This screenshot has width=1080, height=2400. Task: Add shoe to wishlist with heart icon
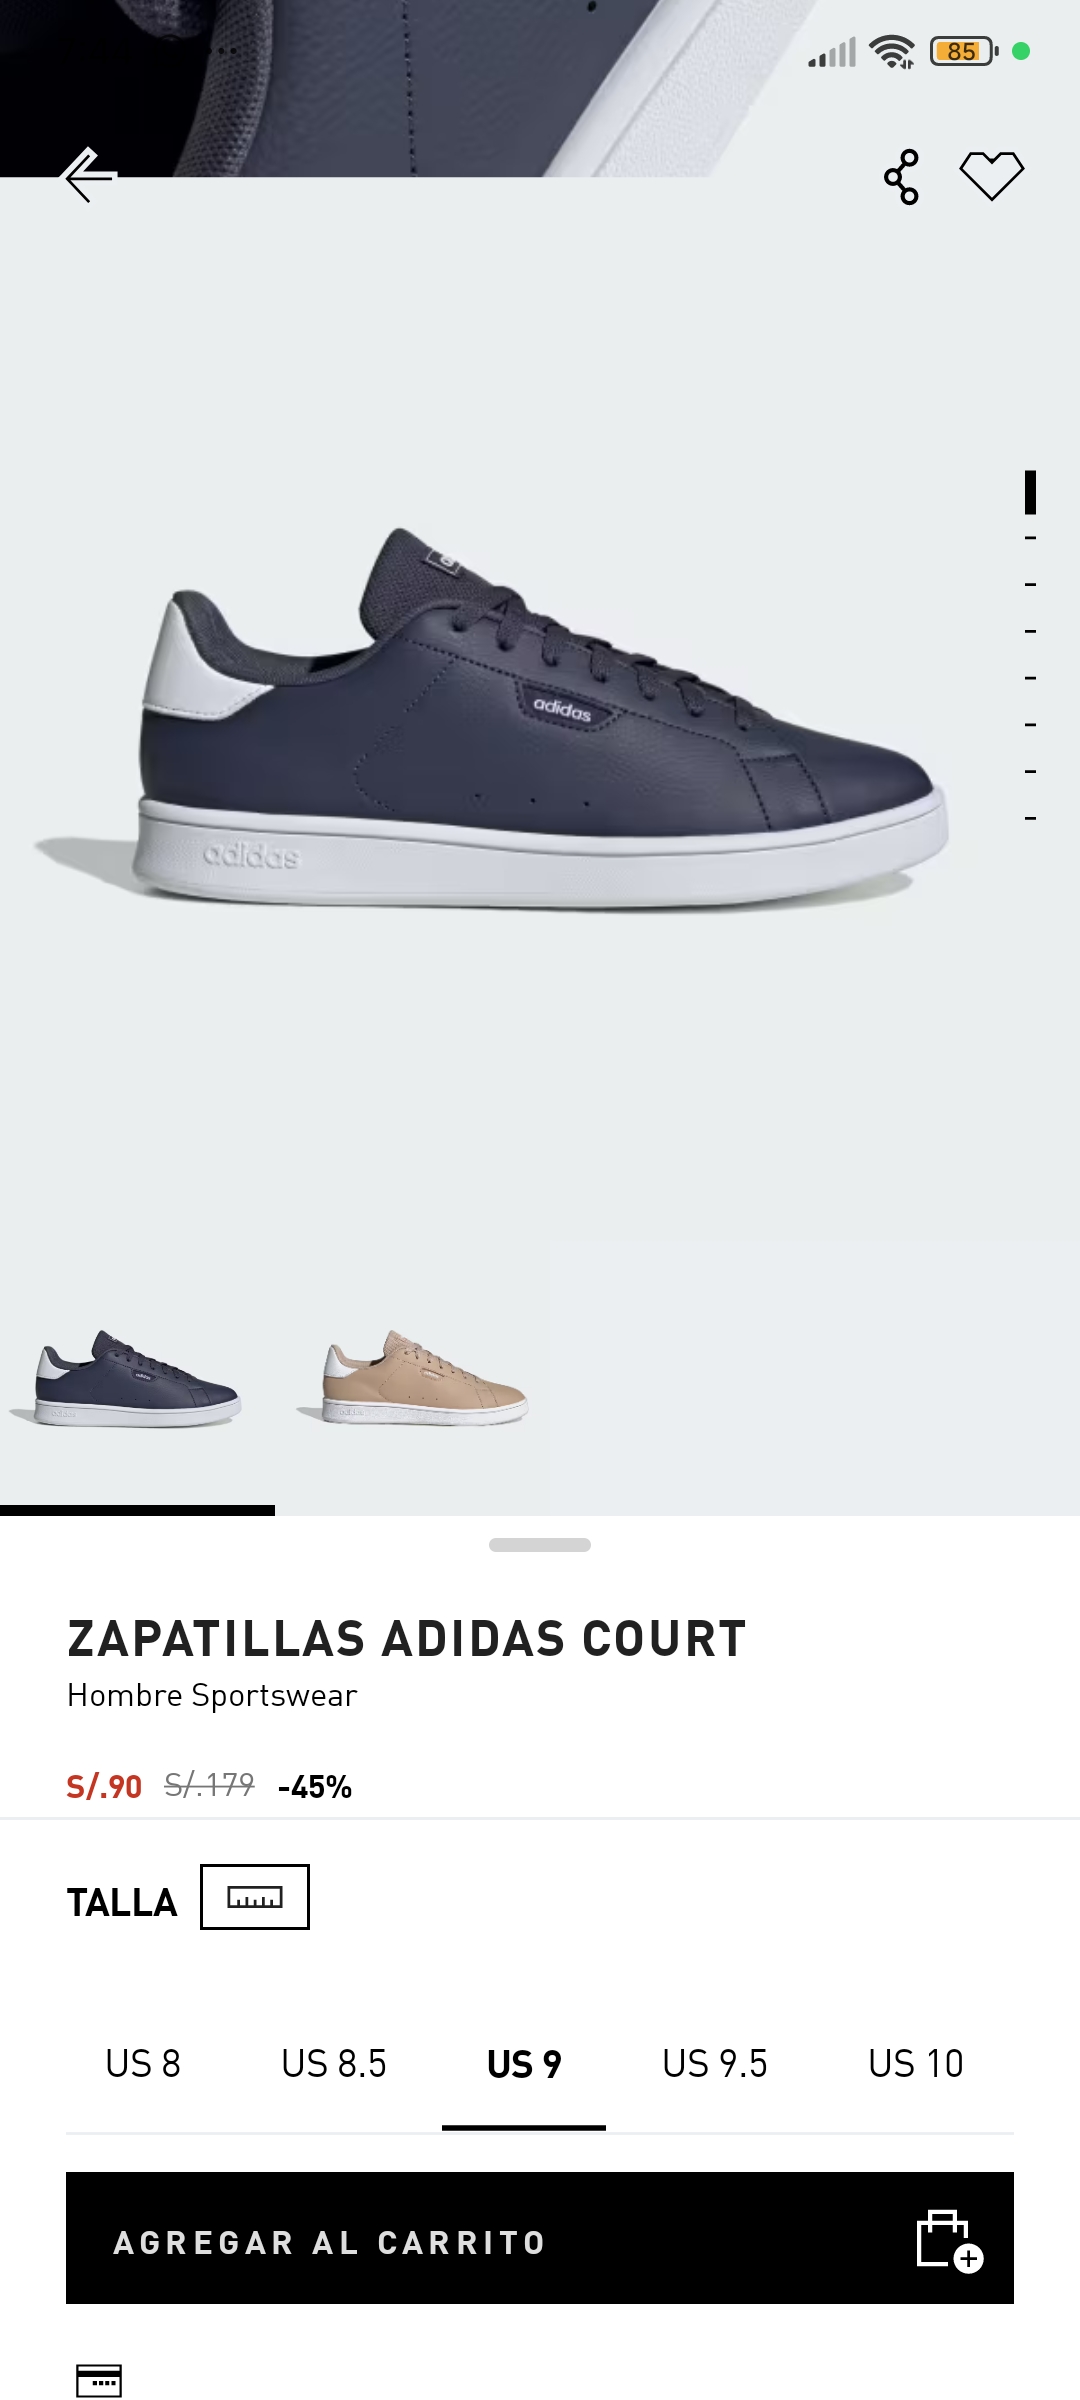click(x=992, y=176)
